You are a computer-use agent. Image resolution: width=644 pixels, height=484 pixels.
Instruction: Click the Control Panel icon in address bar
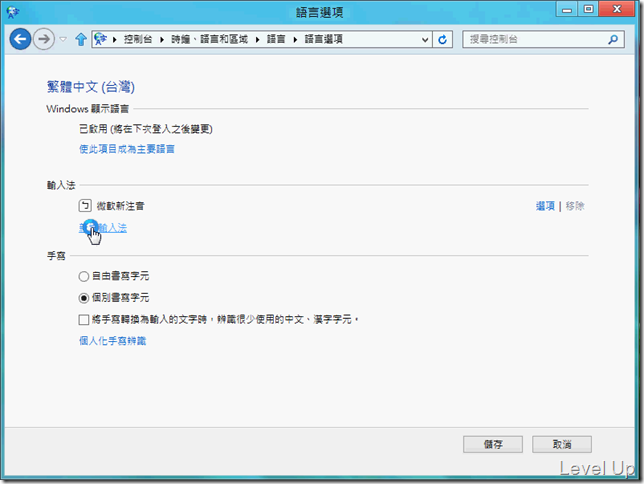point(100,39)
